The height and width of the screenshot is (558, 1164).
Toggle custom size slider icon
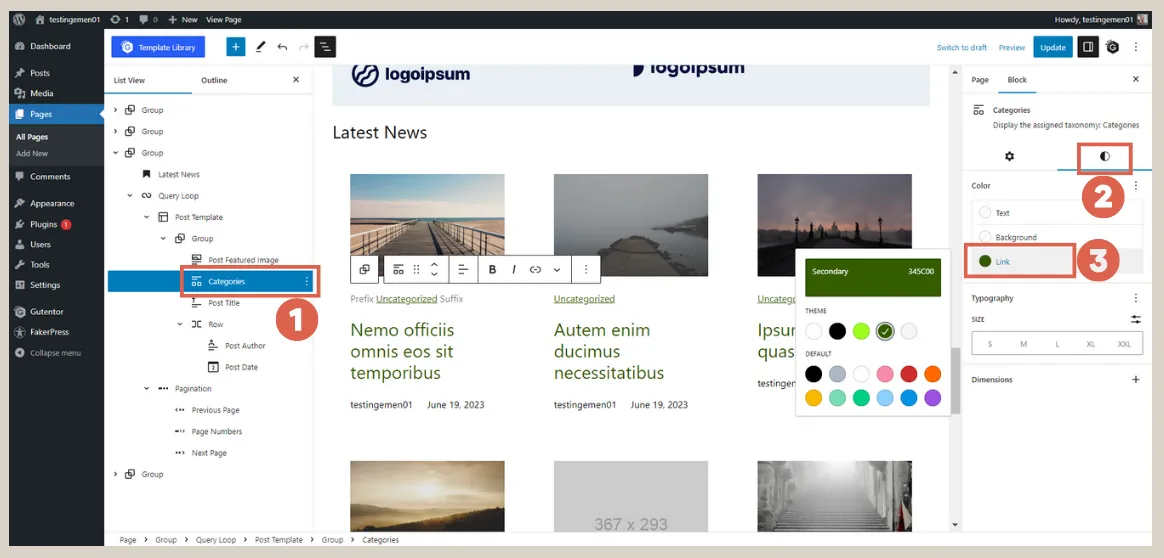point(1136,319)
